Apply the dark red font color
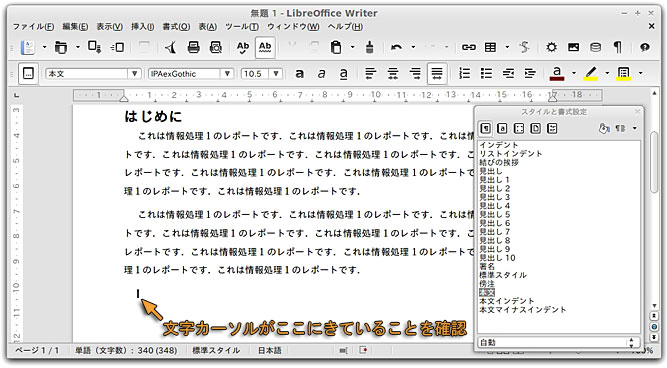This screenshot has width=667, height=368. pos(557,74)
